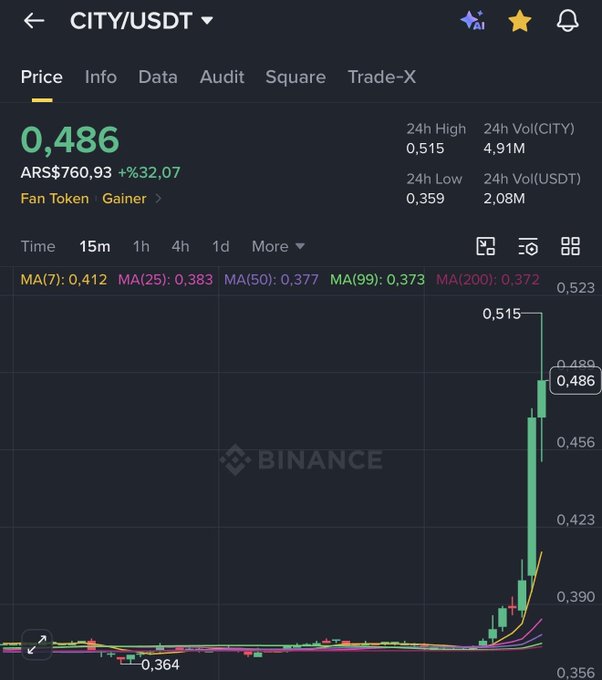Click the 0,515 high marker on chart
The image size is (602, 680).
click(501, 314)
